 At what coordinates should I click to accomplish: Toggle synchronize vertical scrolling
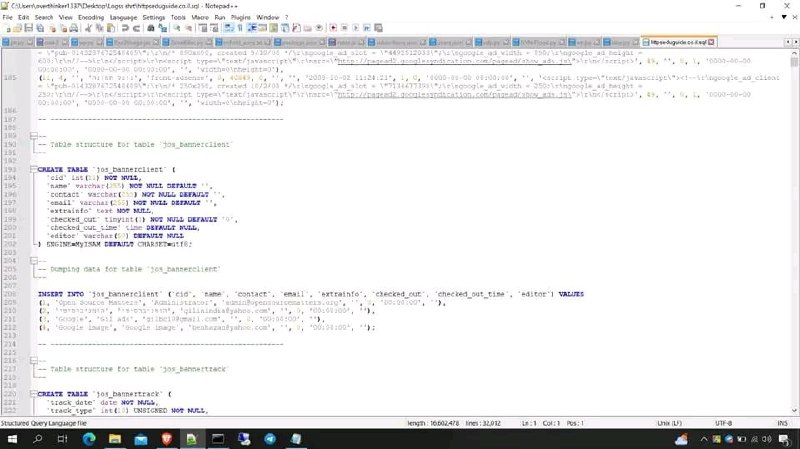point(203,28)
